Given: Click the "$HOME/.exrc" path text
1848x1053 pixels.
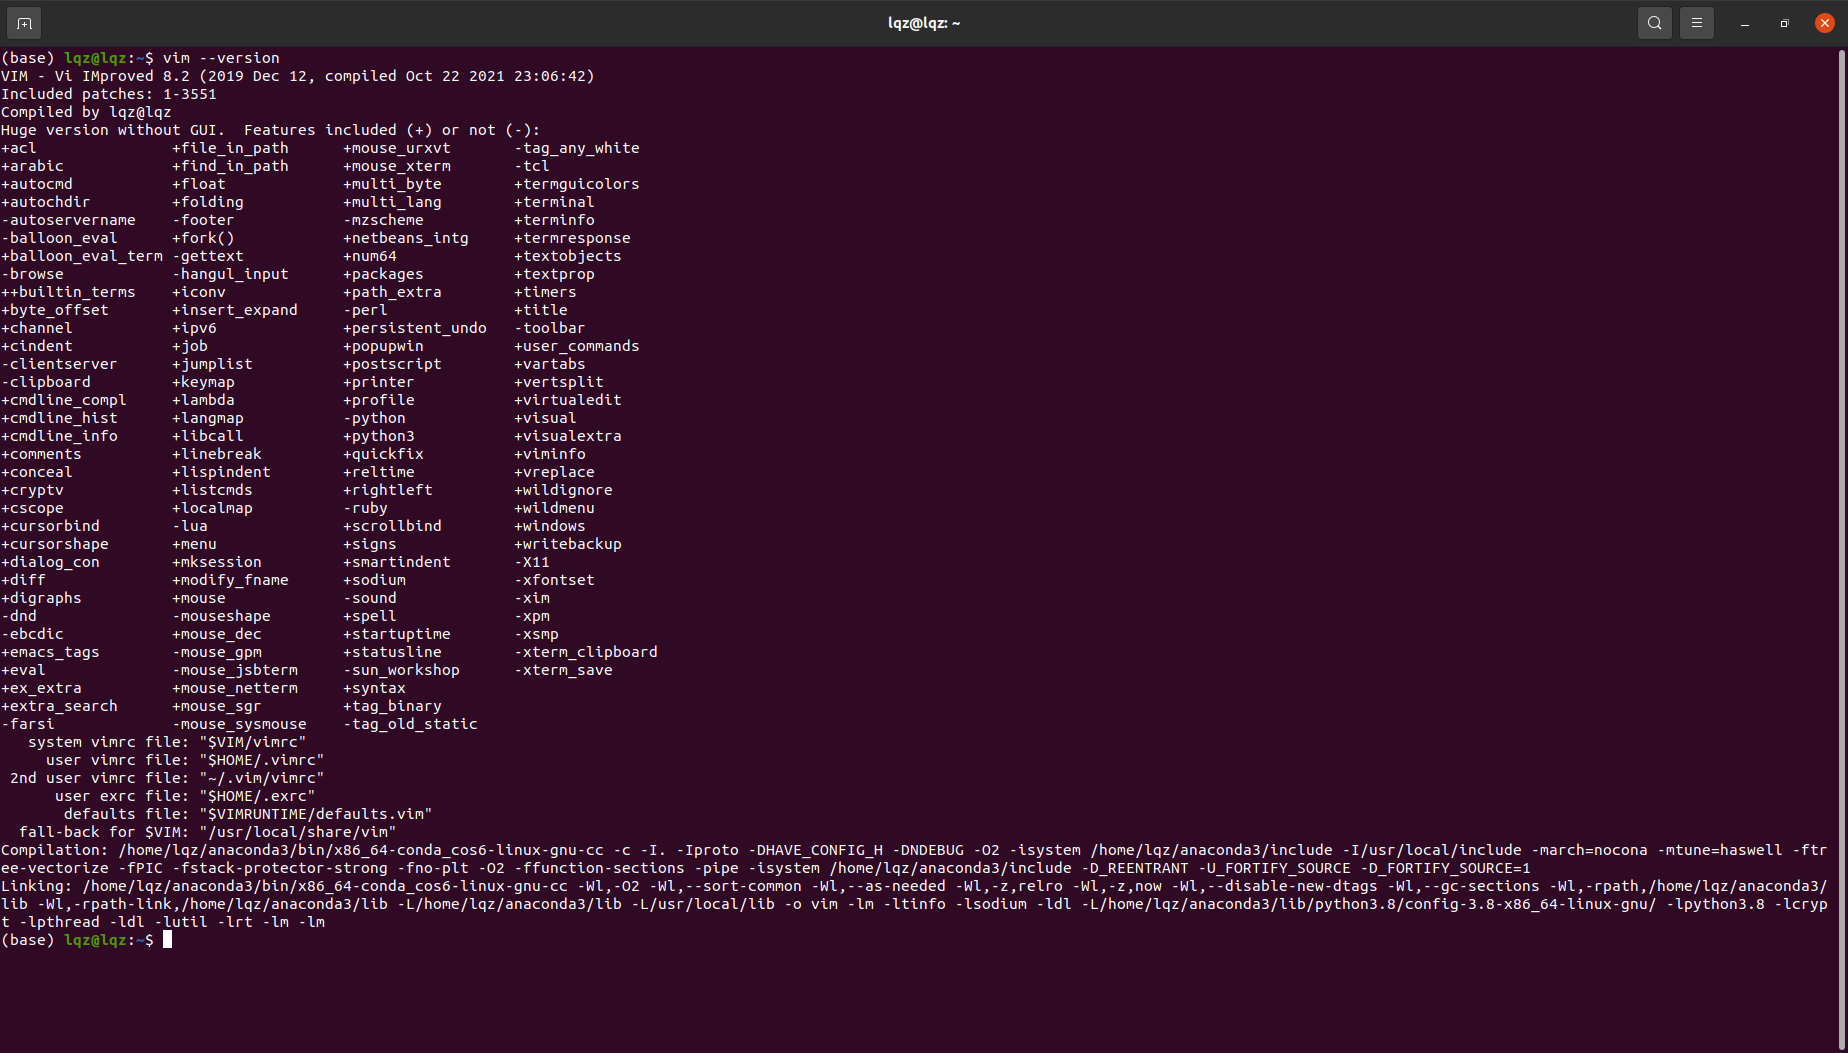Looking at the screenshot, I should pos(257,796).
